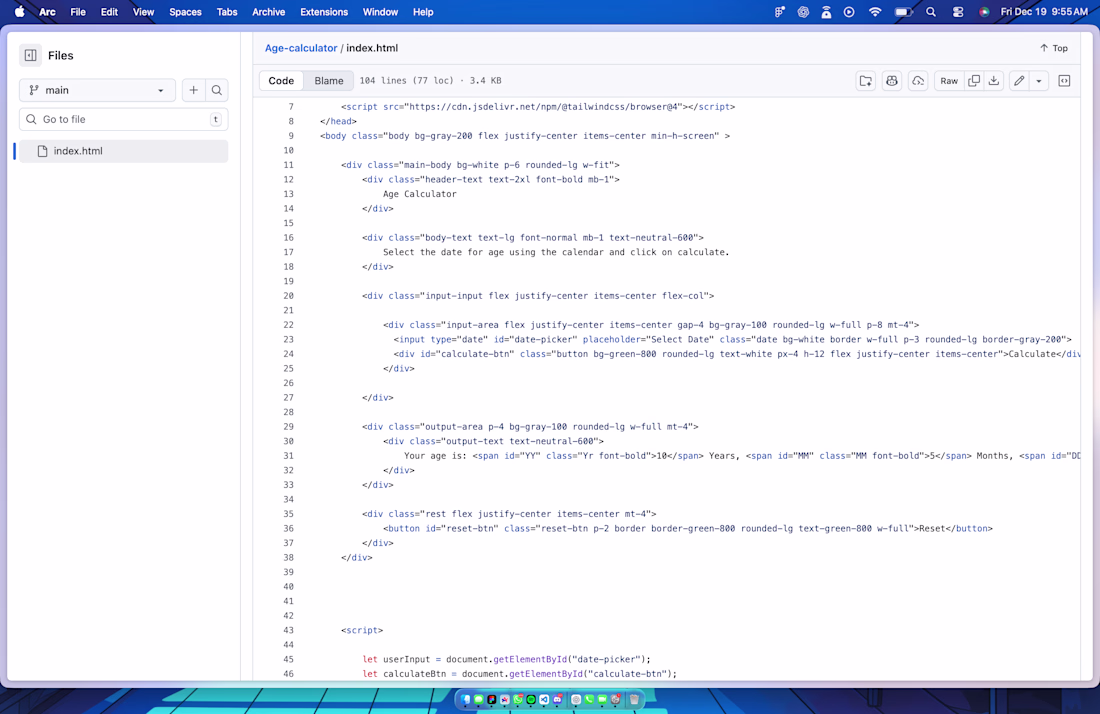Click the ChatGPT menu bar icon
1100x714 pixels.
pyautogui.click(x=803, y=12)
